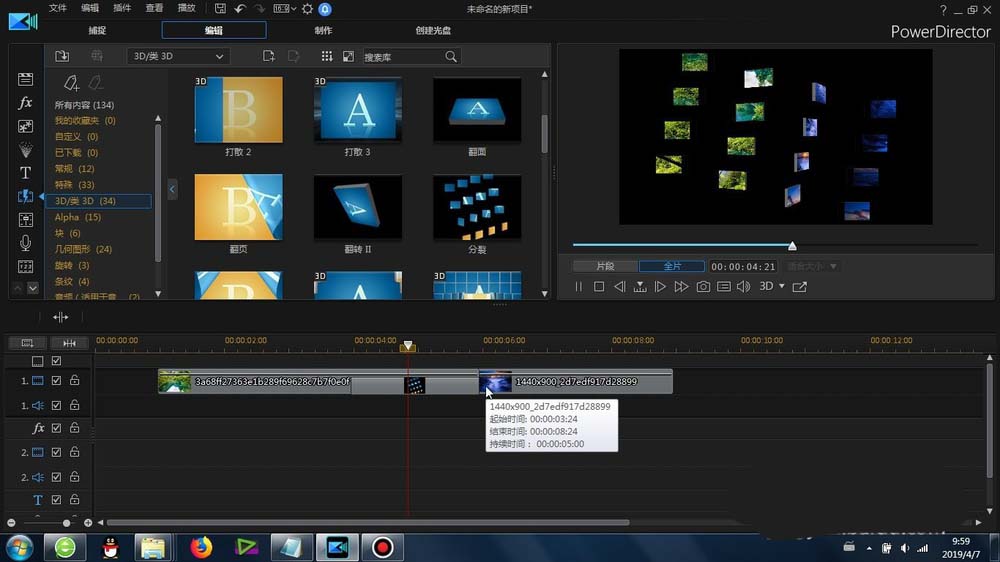Select 几何图形 (24) category
This screenshot has width=1000, height=562.
coord(83,249)
